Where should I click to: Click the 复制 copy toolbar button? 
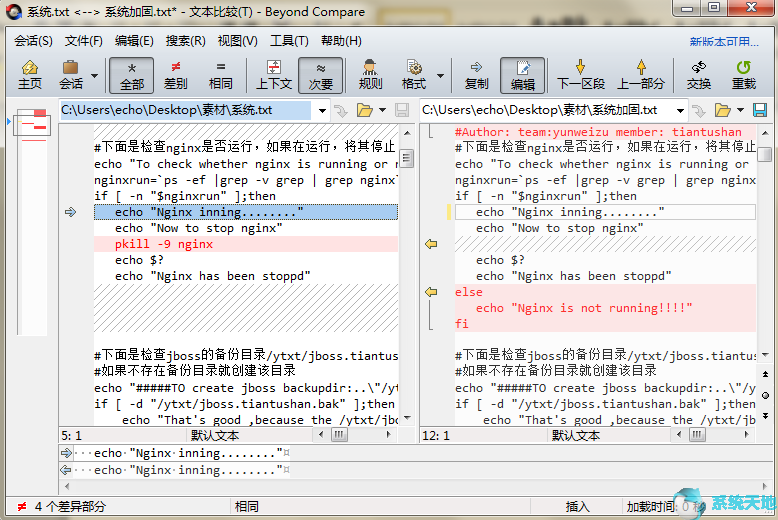[x=476, y=75]
